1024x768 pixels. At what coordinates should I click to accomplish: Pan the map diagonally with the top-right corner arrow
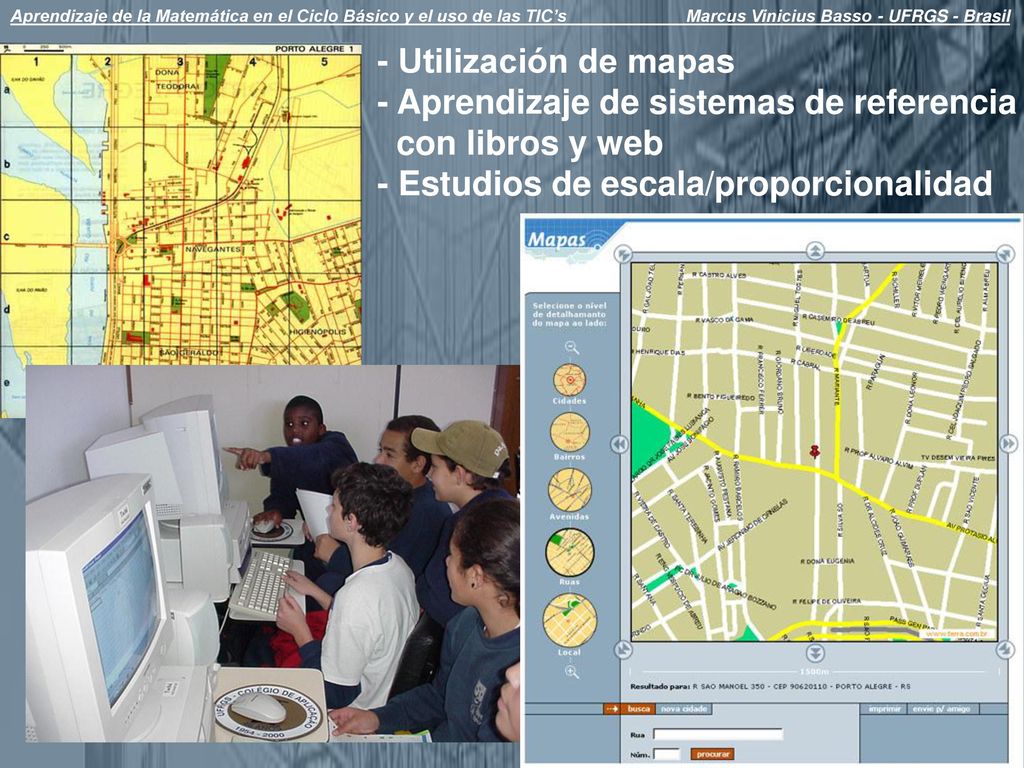click(1005, 253)
